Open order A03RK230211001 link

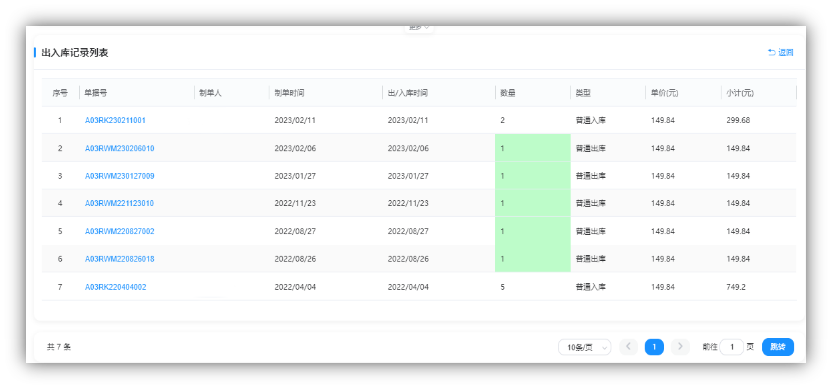[x=115, y=120]
